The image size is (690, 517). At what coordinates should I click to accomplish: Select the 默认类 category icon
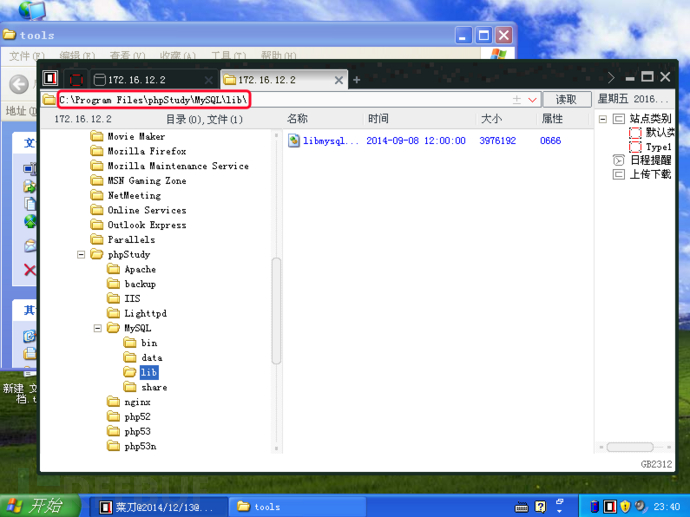point(635,132)
